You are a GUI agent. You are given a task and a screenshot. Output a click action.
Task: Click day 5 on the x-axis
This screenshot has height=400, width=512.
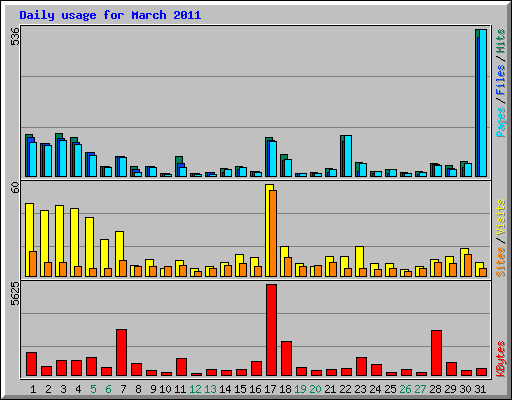tap(93, 389)
